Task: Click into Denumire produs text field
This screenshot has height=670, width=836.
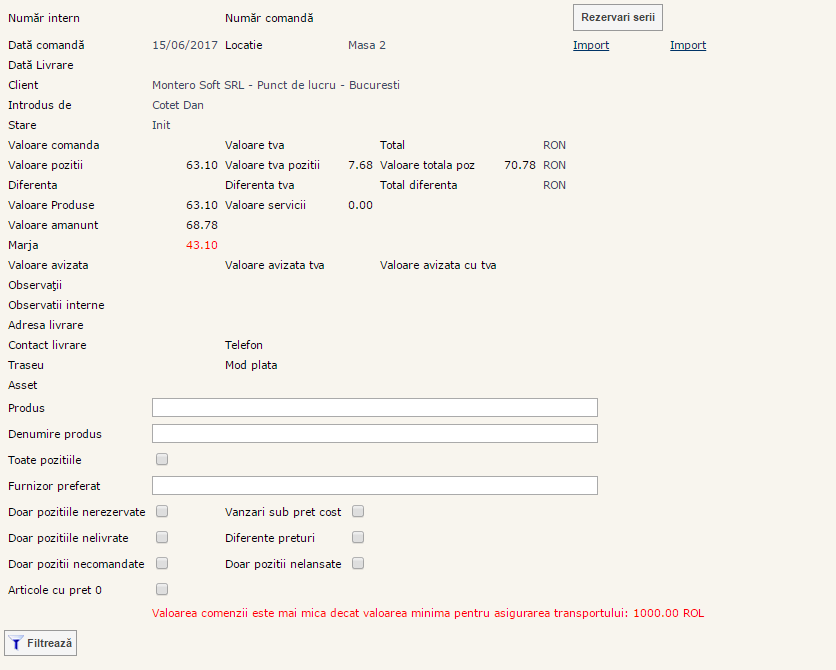Action: click(374, 434)
